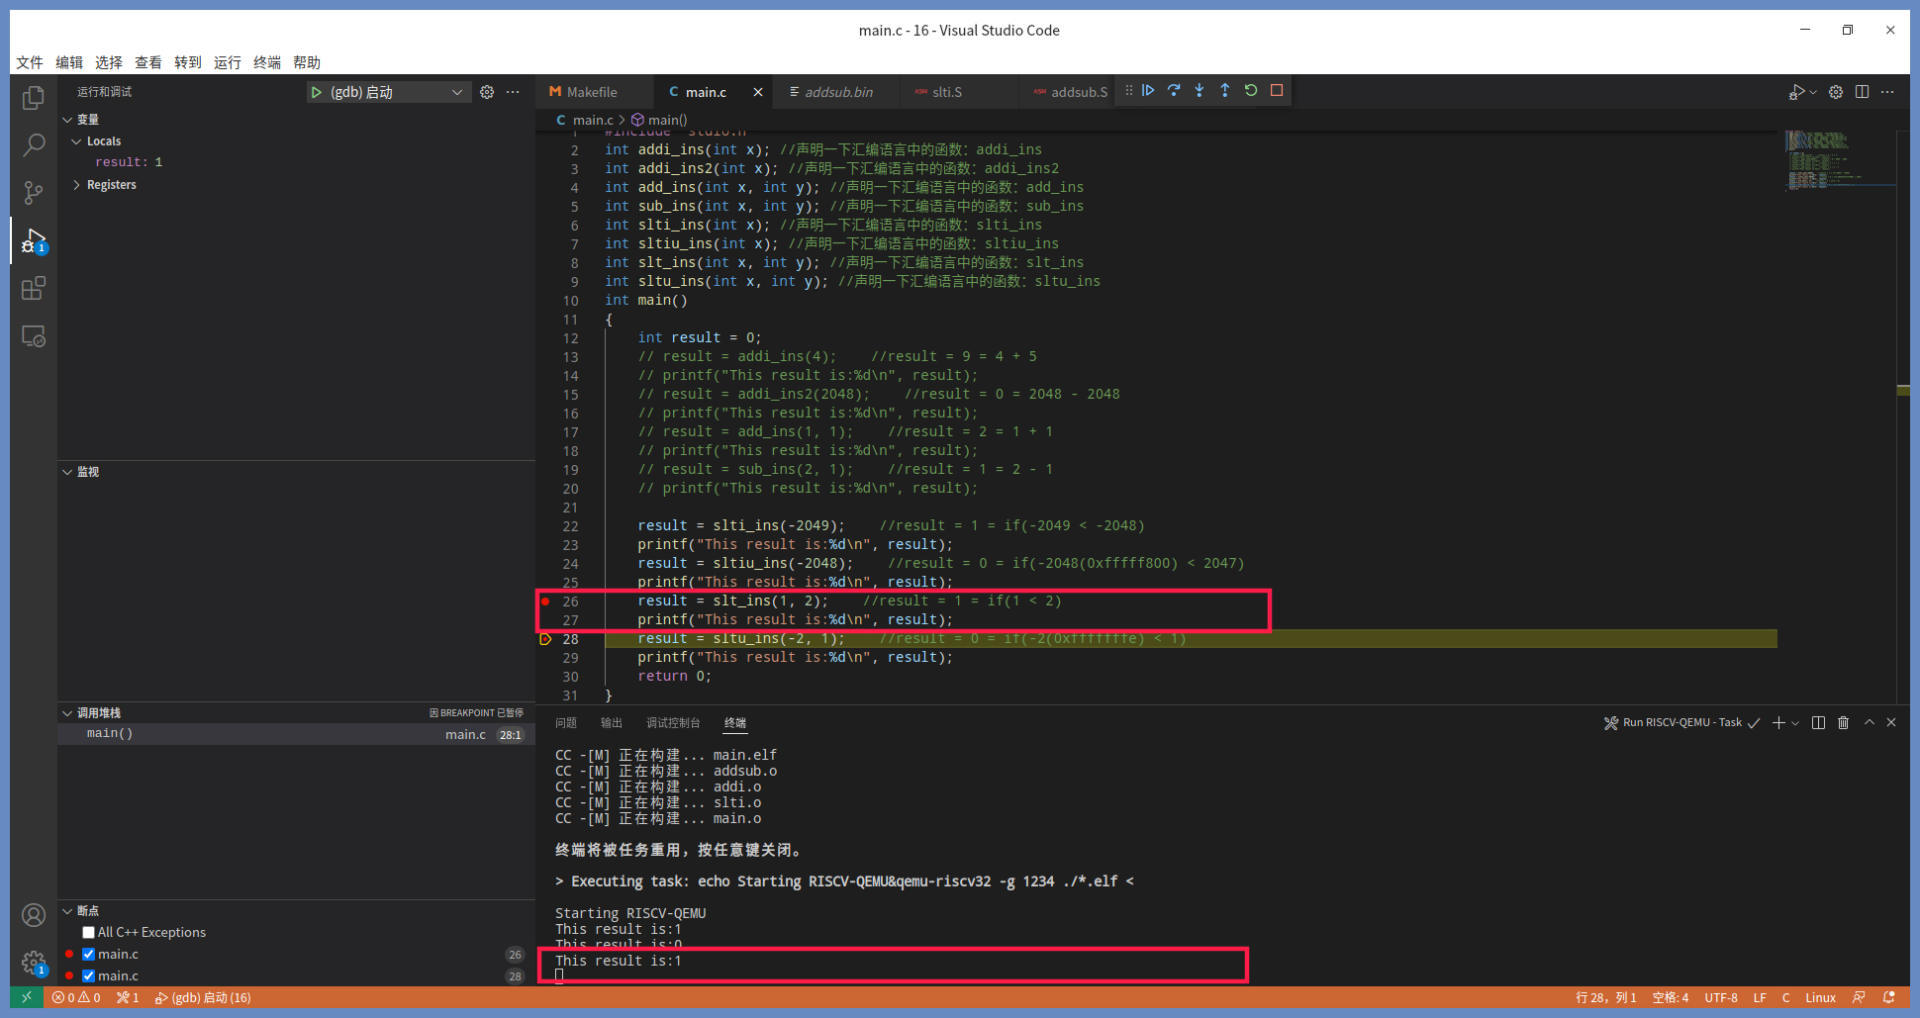This screenshot has height=1018, width=1920.
Task: Click the Step Over debug icon
Action: 1174,91
